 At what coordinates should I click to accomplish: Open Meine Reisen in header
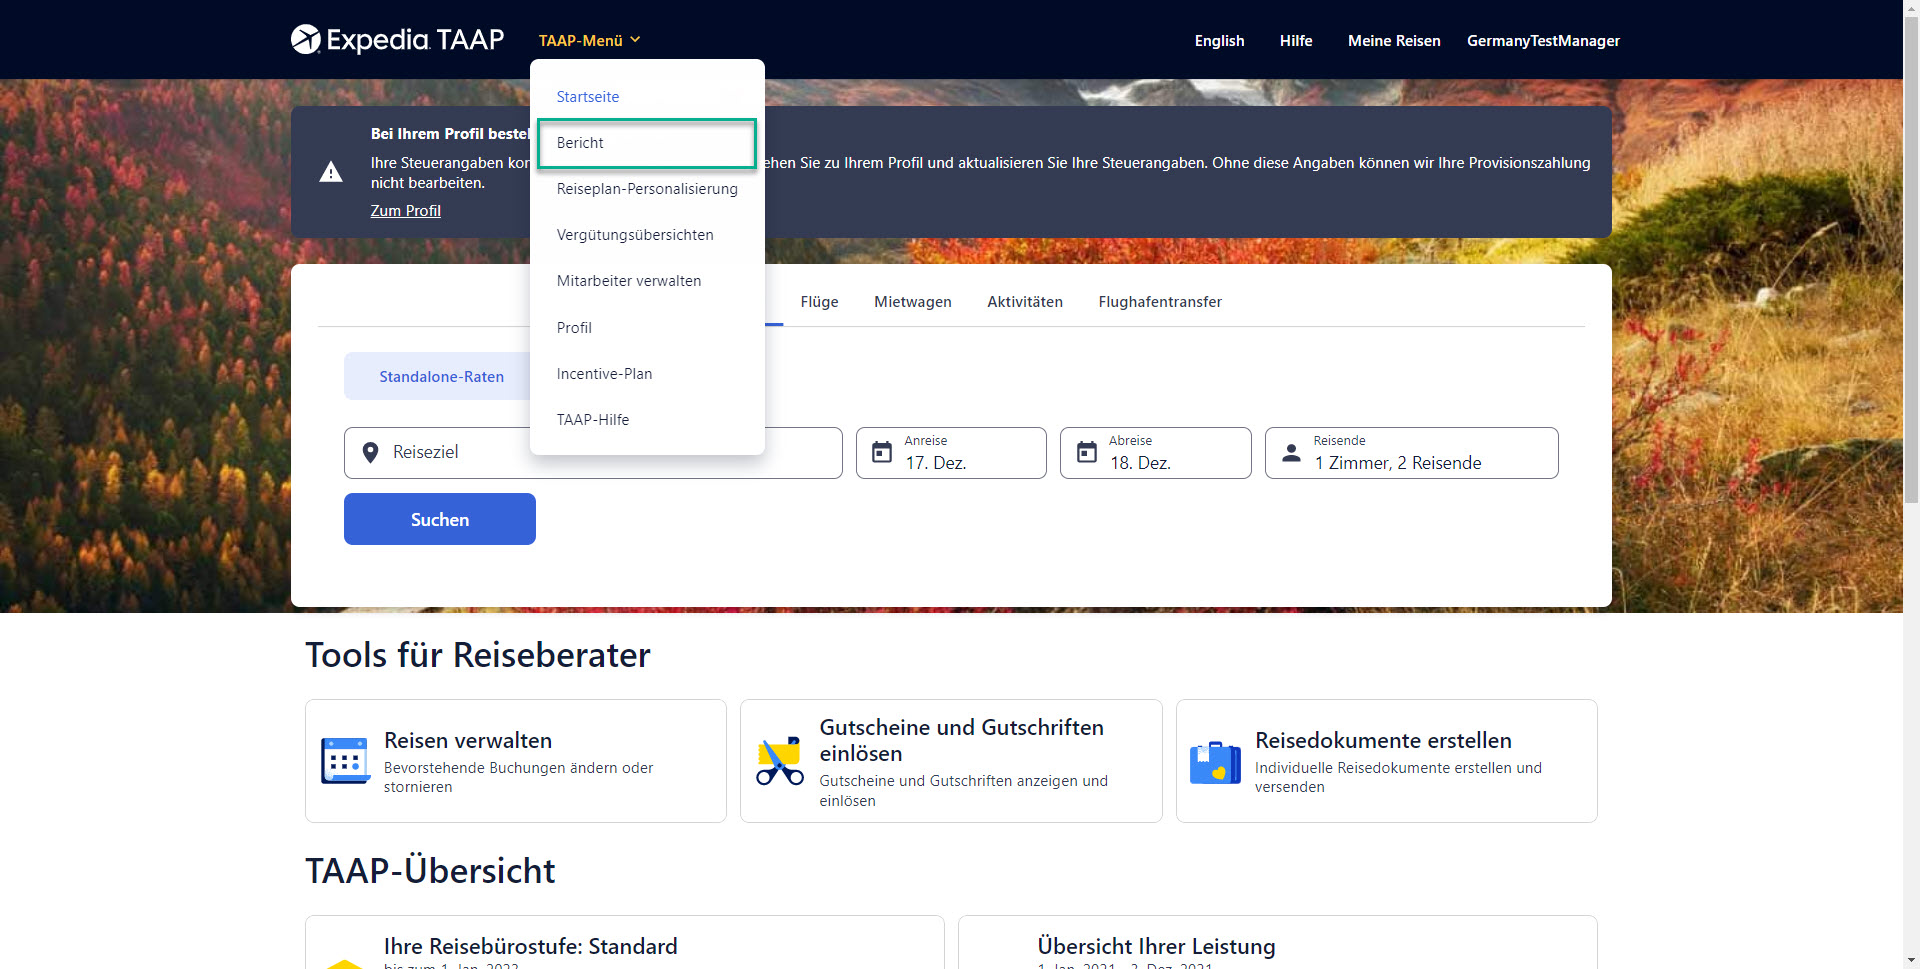(x=1394, y=41)
